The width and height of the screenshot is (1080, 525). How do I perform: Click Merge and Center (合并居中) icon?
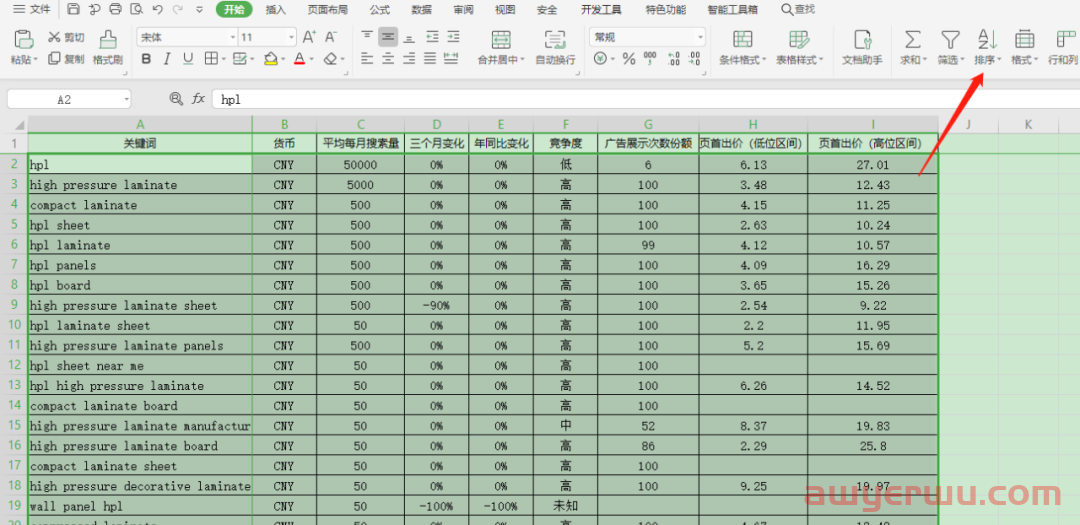501,39
